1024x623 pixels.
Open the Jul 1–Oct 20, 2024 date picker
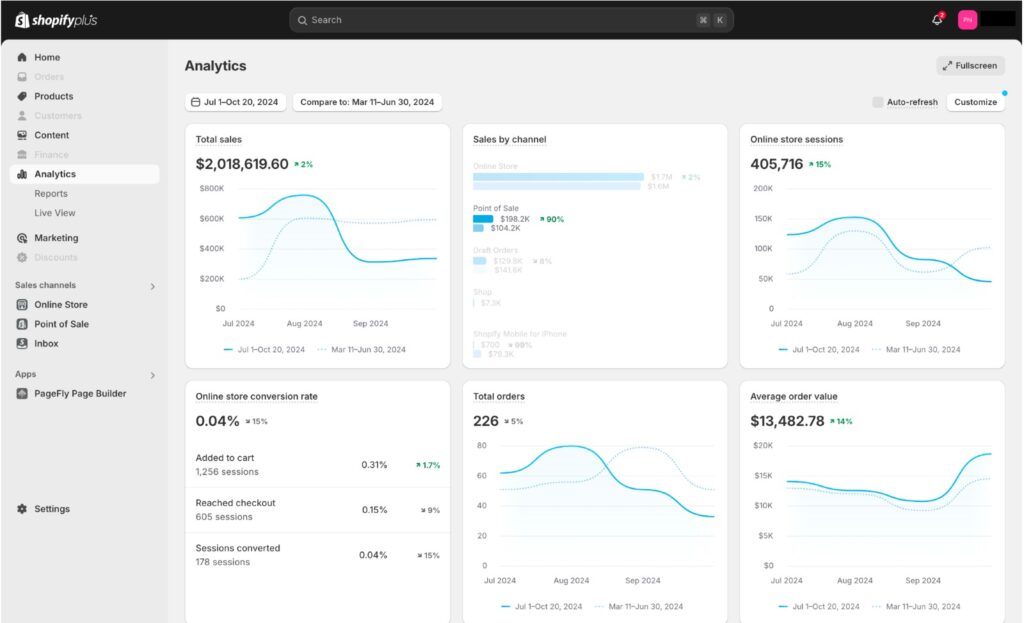click(x=236, y=102)
